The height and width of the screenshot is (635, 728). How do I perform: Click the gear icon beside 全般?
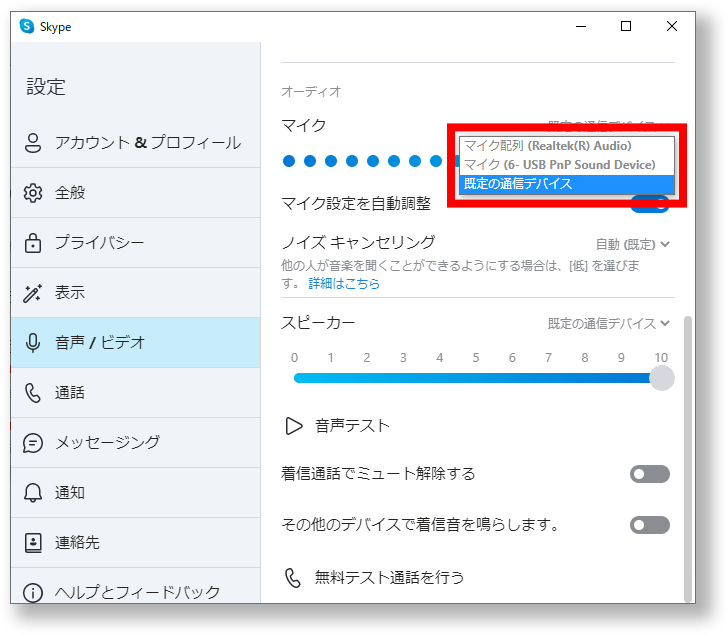(32, 193)
